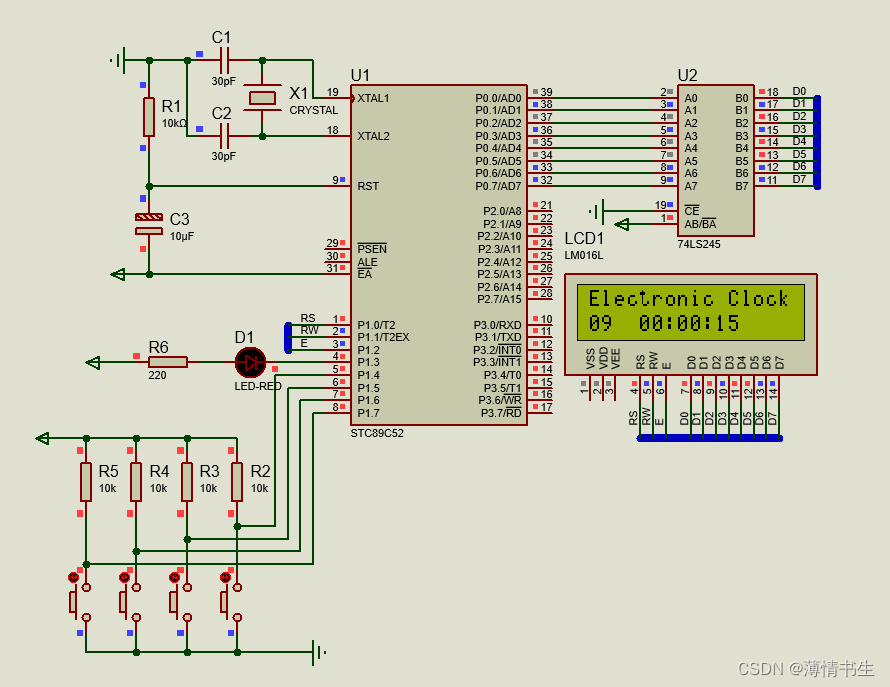Viewport: 890px width, 687px height.
Task: Click the ground symbol left of C1
Action: pyautogui.click(x=118, y=60)
